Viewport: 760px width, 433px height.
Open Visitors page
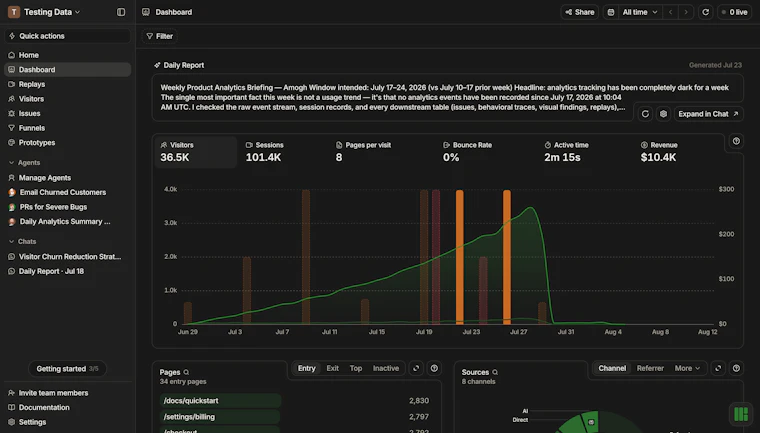tap(67, 99)
